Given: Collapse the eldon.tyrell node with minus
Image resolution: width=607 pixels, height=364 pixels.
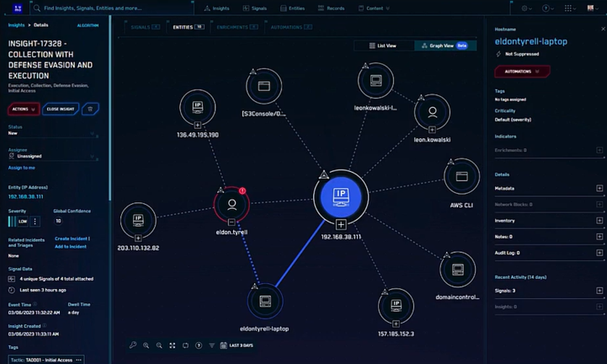Looking at the screenshot, I should (x=231, y=222).
